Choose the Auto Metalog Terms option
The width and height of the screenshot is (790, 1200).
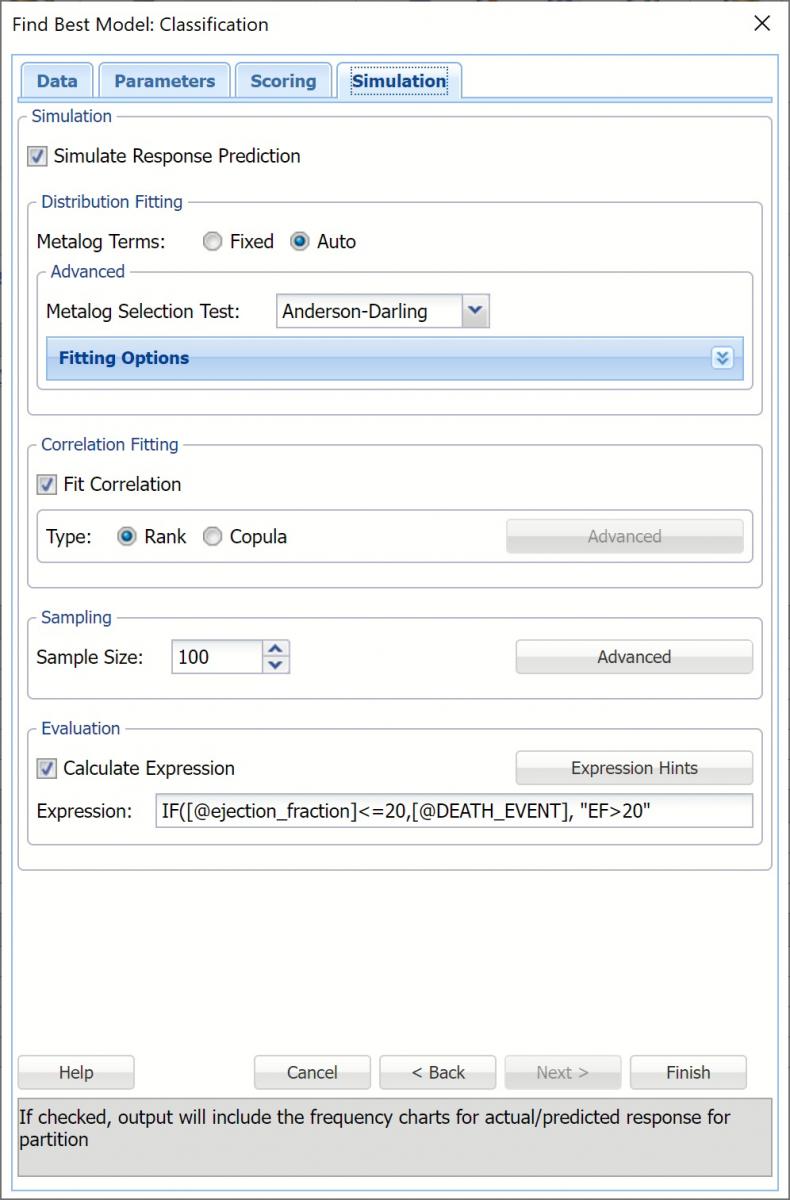pos(299,241)
